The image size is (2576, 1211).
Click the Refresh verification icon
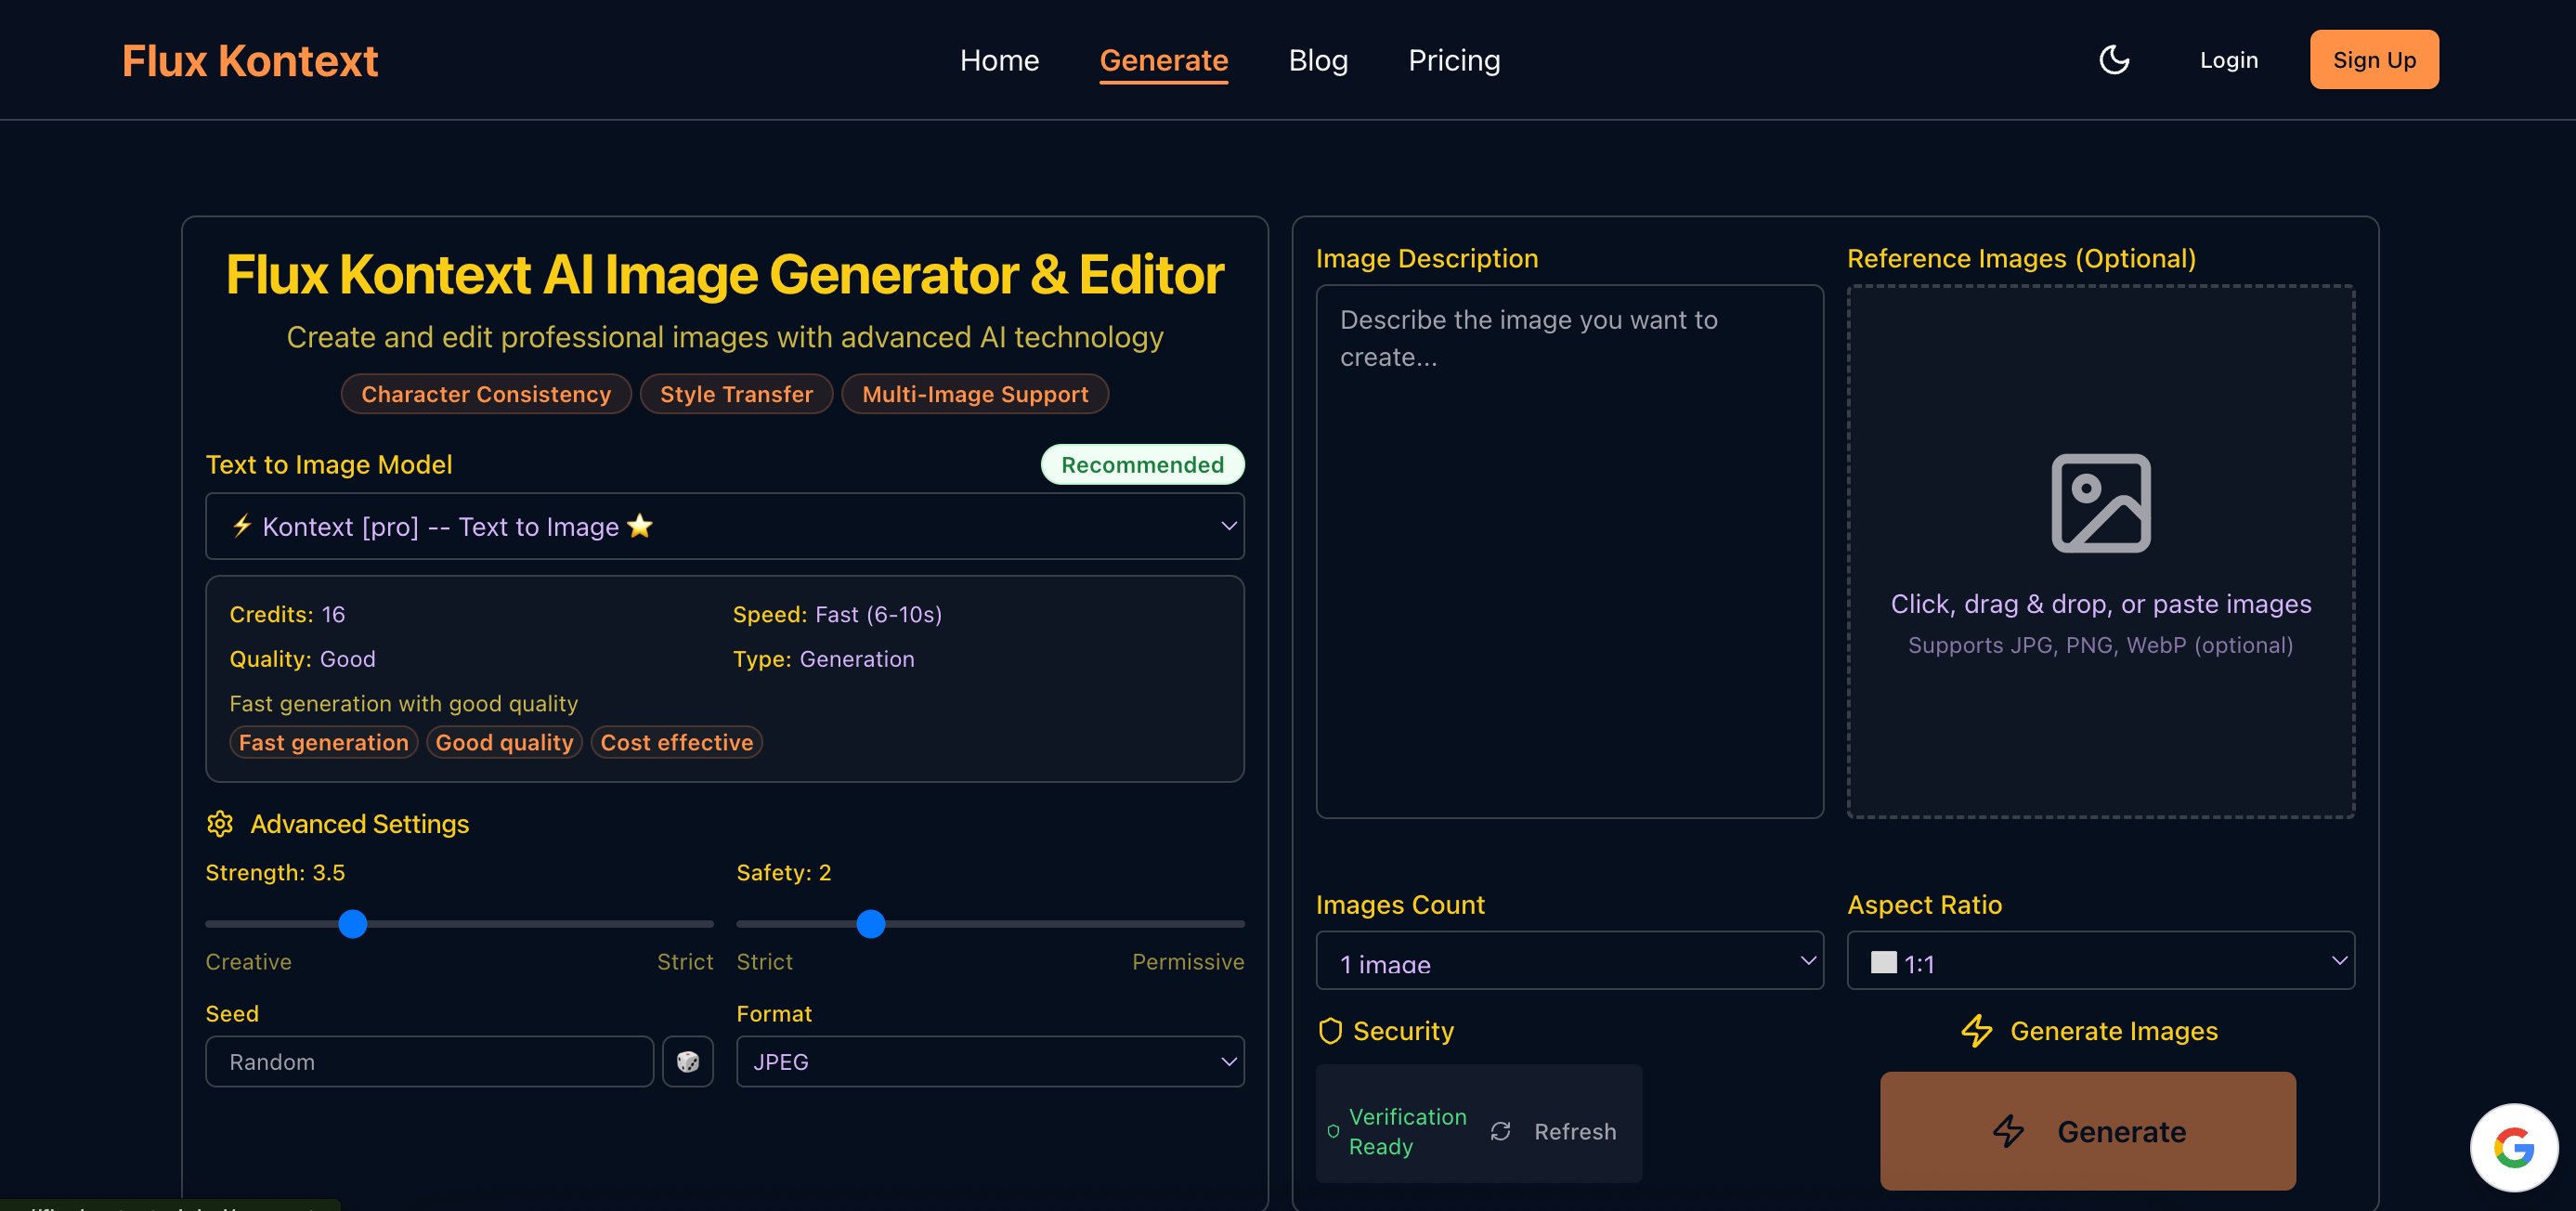pyautogui.click(x=1500, y=1131)
